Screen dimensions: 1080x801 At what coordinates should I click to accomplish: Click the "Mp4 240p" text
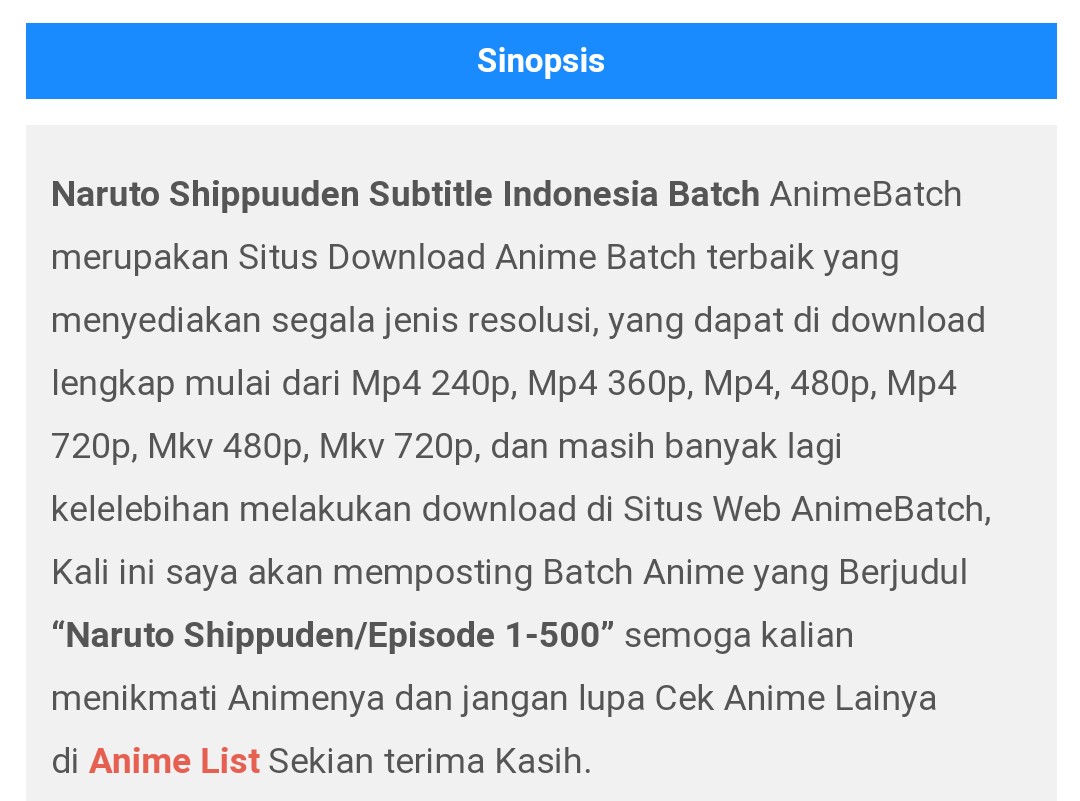coord(431,384)
